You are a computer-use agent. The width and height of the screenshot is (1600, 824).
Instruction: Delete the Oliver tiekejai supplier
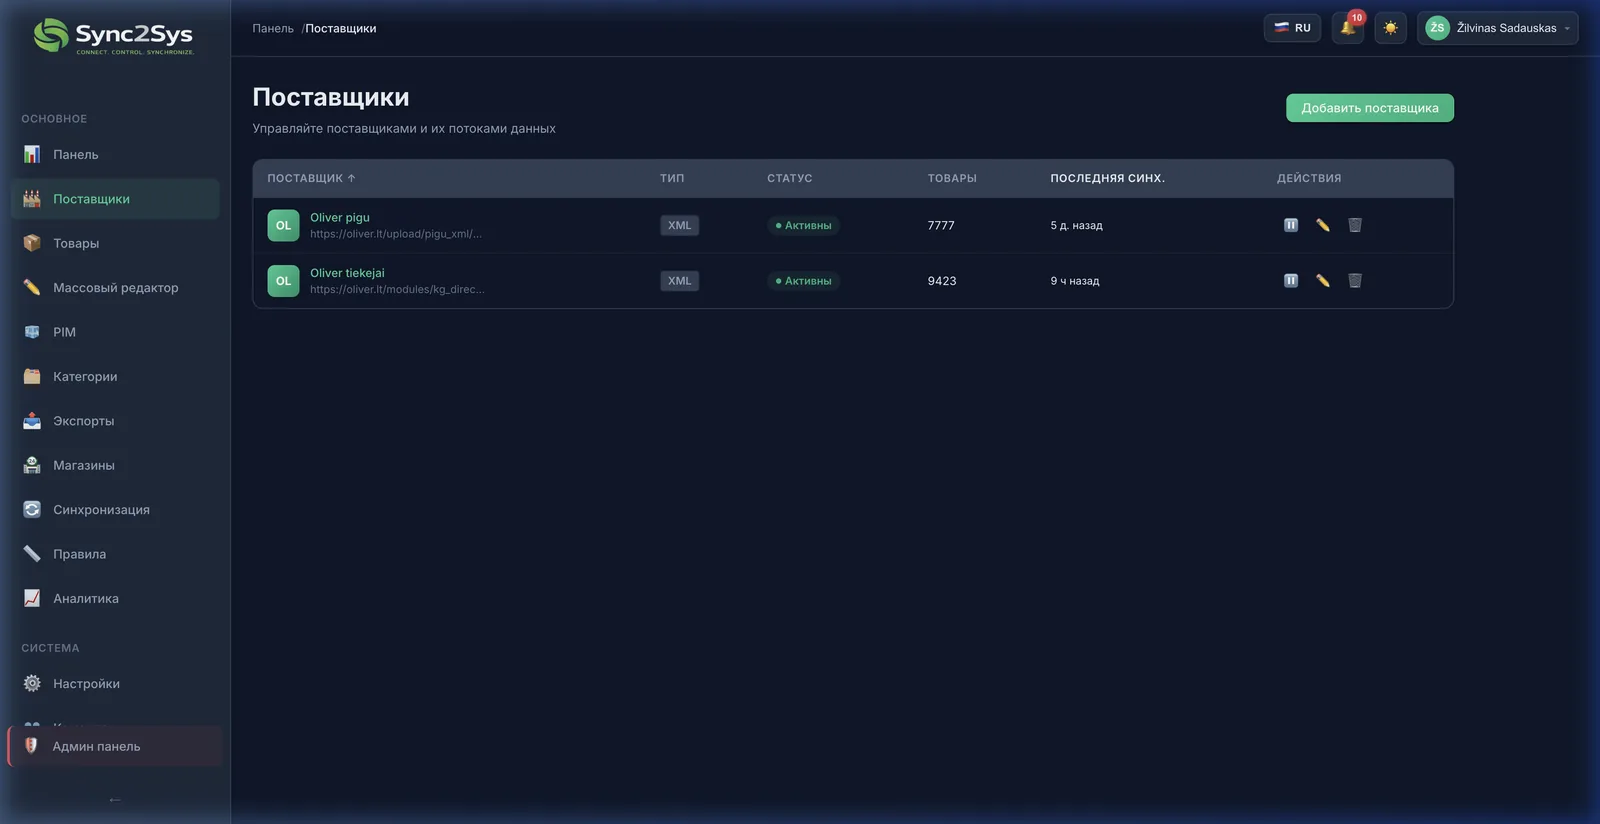pos(1355,281)
